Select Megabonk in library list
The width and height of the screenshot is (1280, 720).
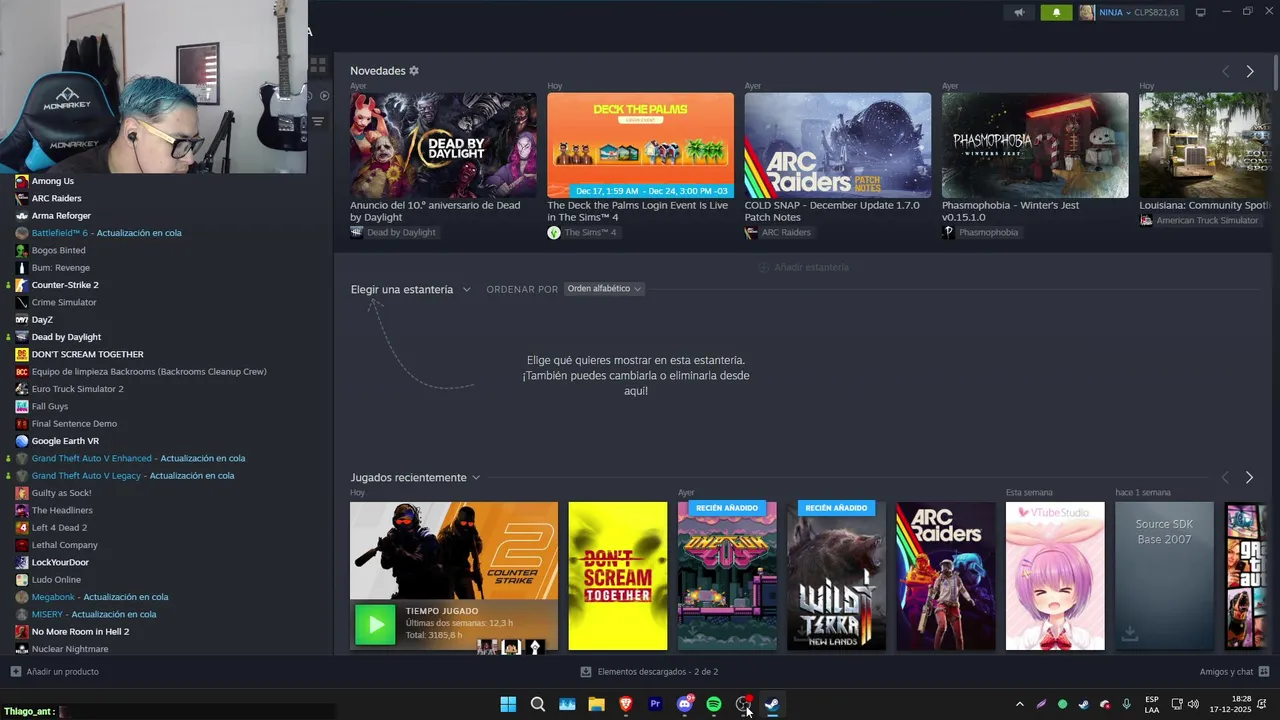coord(99,597)
